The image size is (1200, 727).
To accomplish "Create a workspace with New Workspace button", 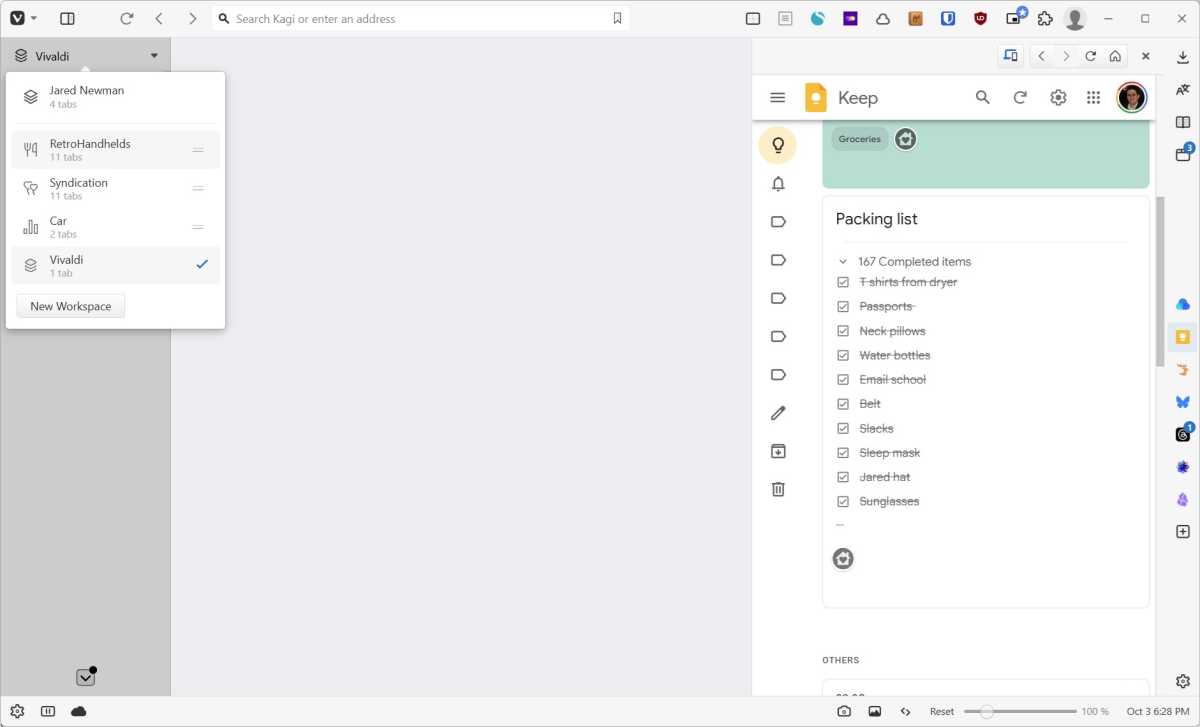I will 70,306.
